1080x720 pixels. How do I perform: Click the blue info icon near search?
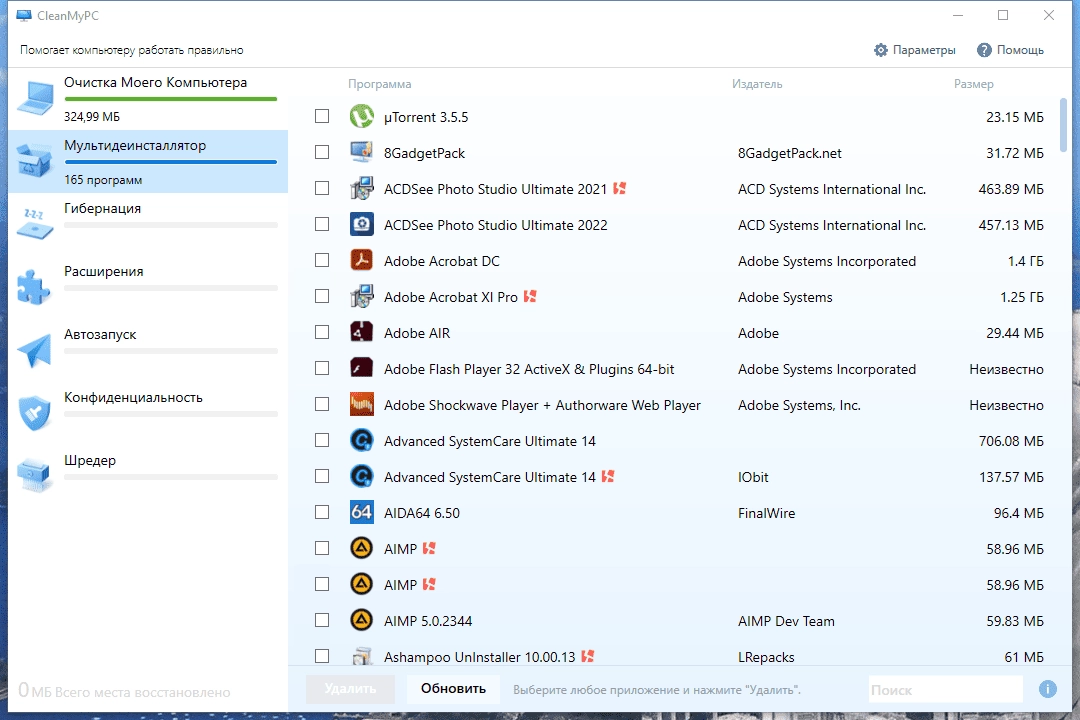pos(1048,689)
